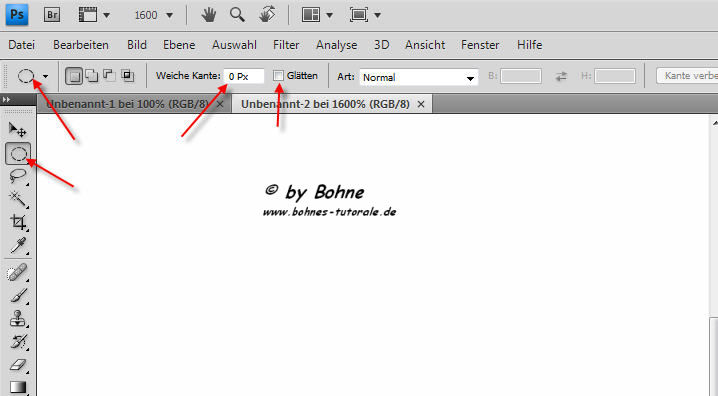Image resolution: width=718 pixels, height=396 pixels.
Task: Launch Bridge with the Br icon
Action: pos(52,15)
